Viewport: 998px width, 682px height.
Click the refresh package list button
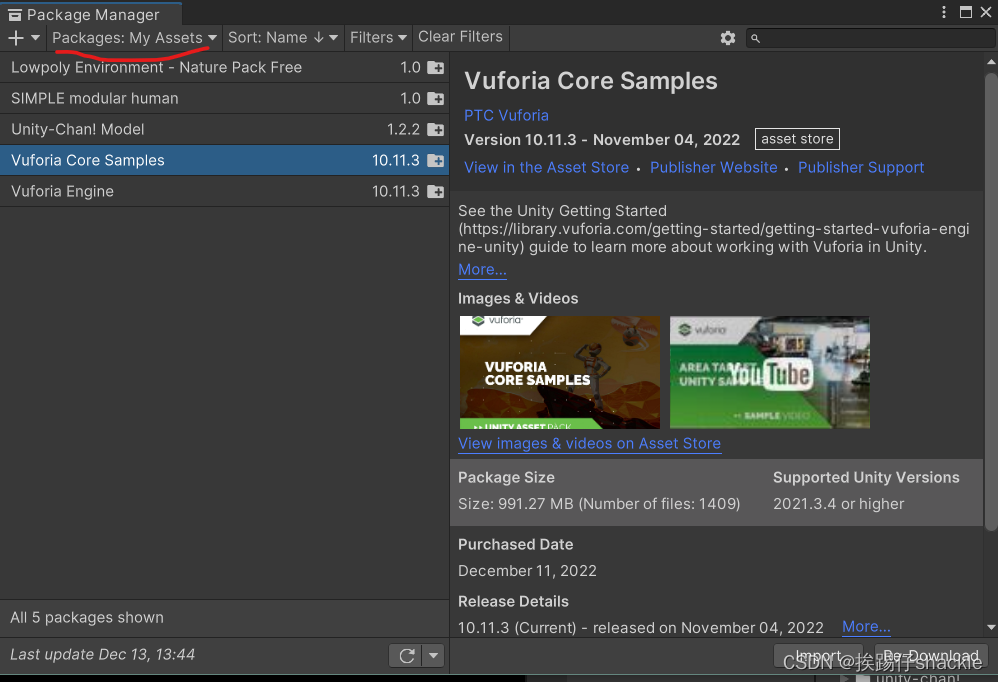point(407,655)
